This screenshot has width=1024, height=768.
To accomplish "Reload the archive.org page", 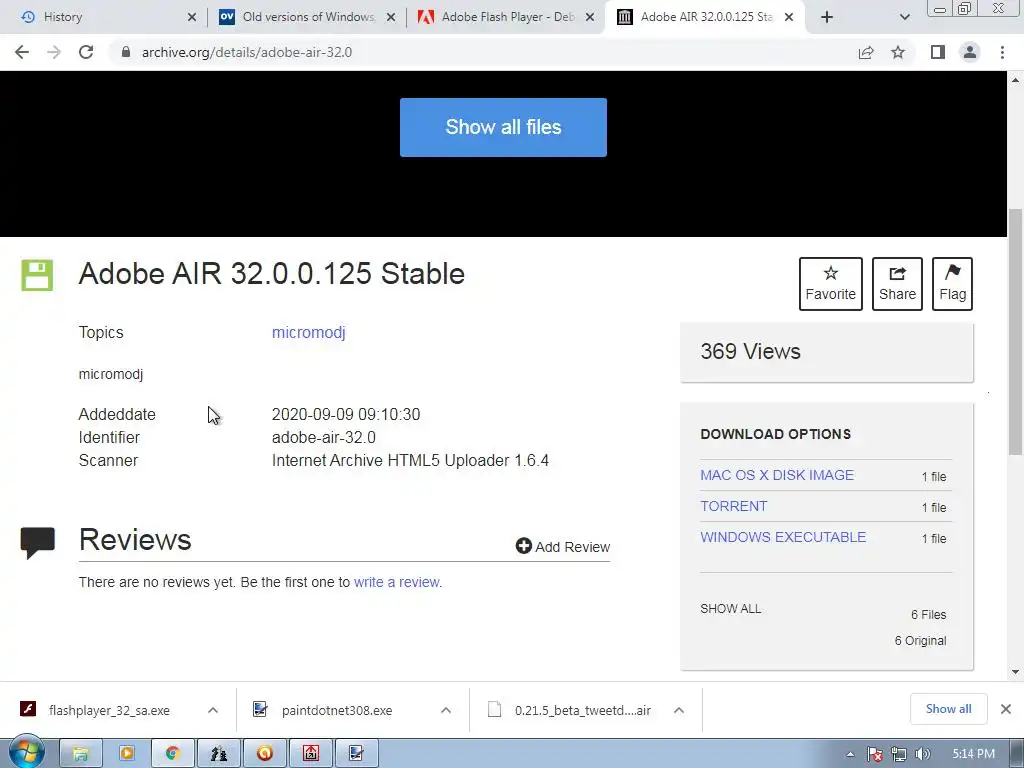I will click(x=86, y=52).
